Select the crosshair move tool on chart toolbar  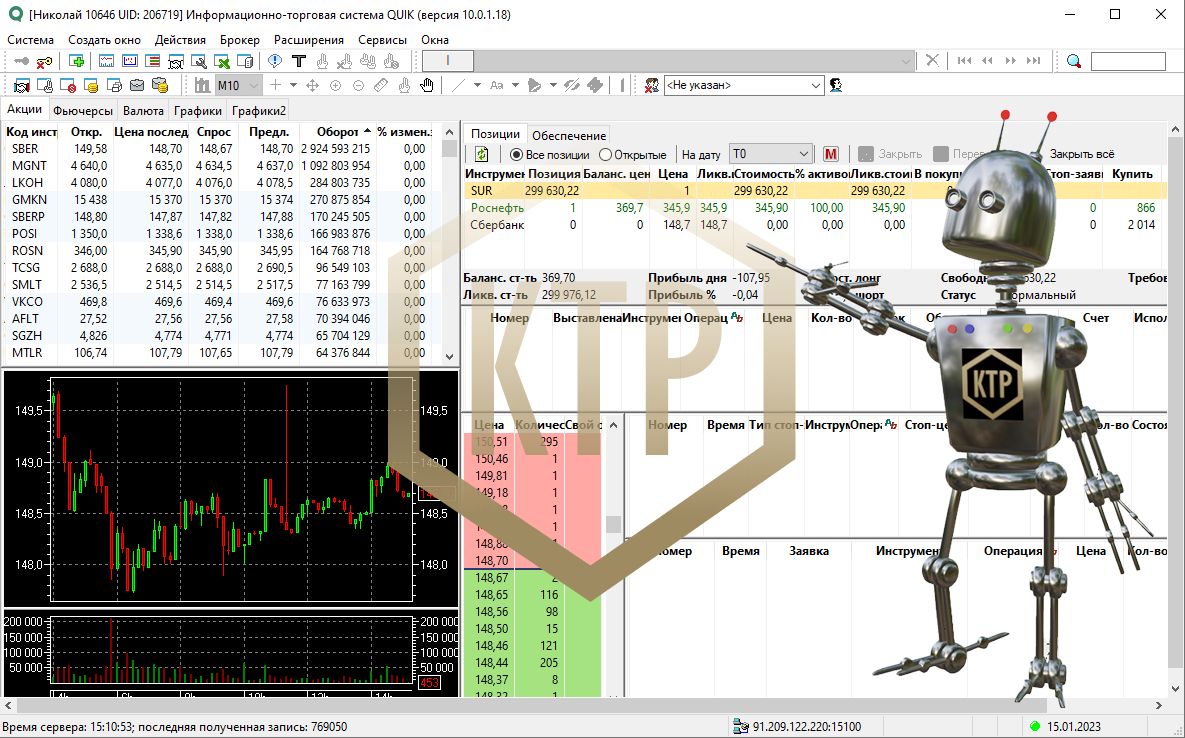click(312, 85)
